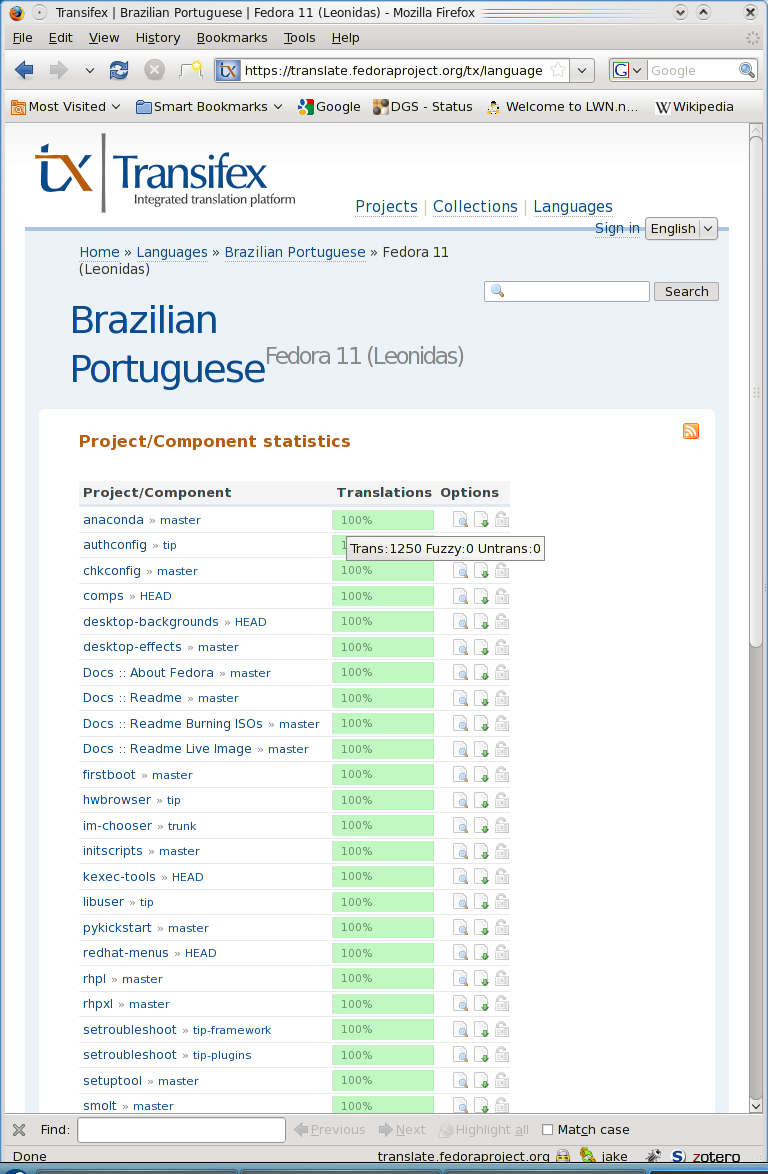Click the 100% progress bar for anaconda
The height and width of the screenshot is (1174, 768).
[383, 520]
